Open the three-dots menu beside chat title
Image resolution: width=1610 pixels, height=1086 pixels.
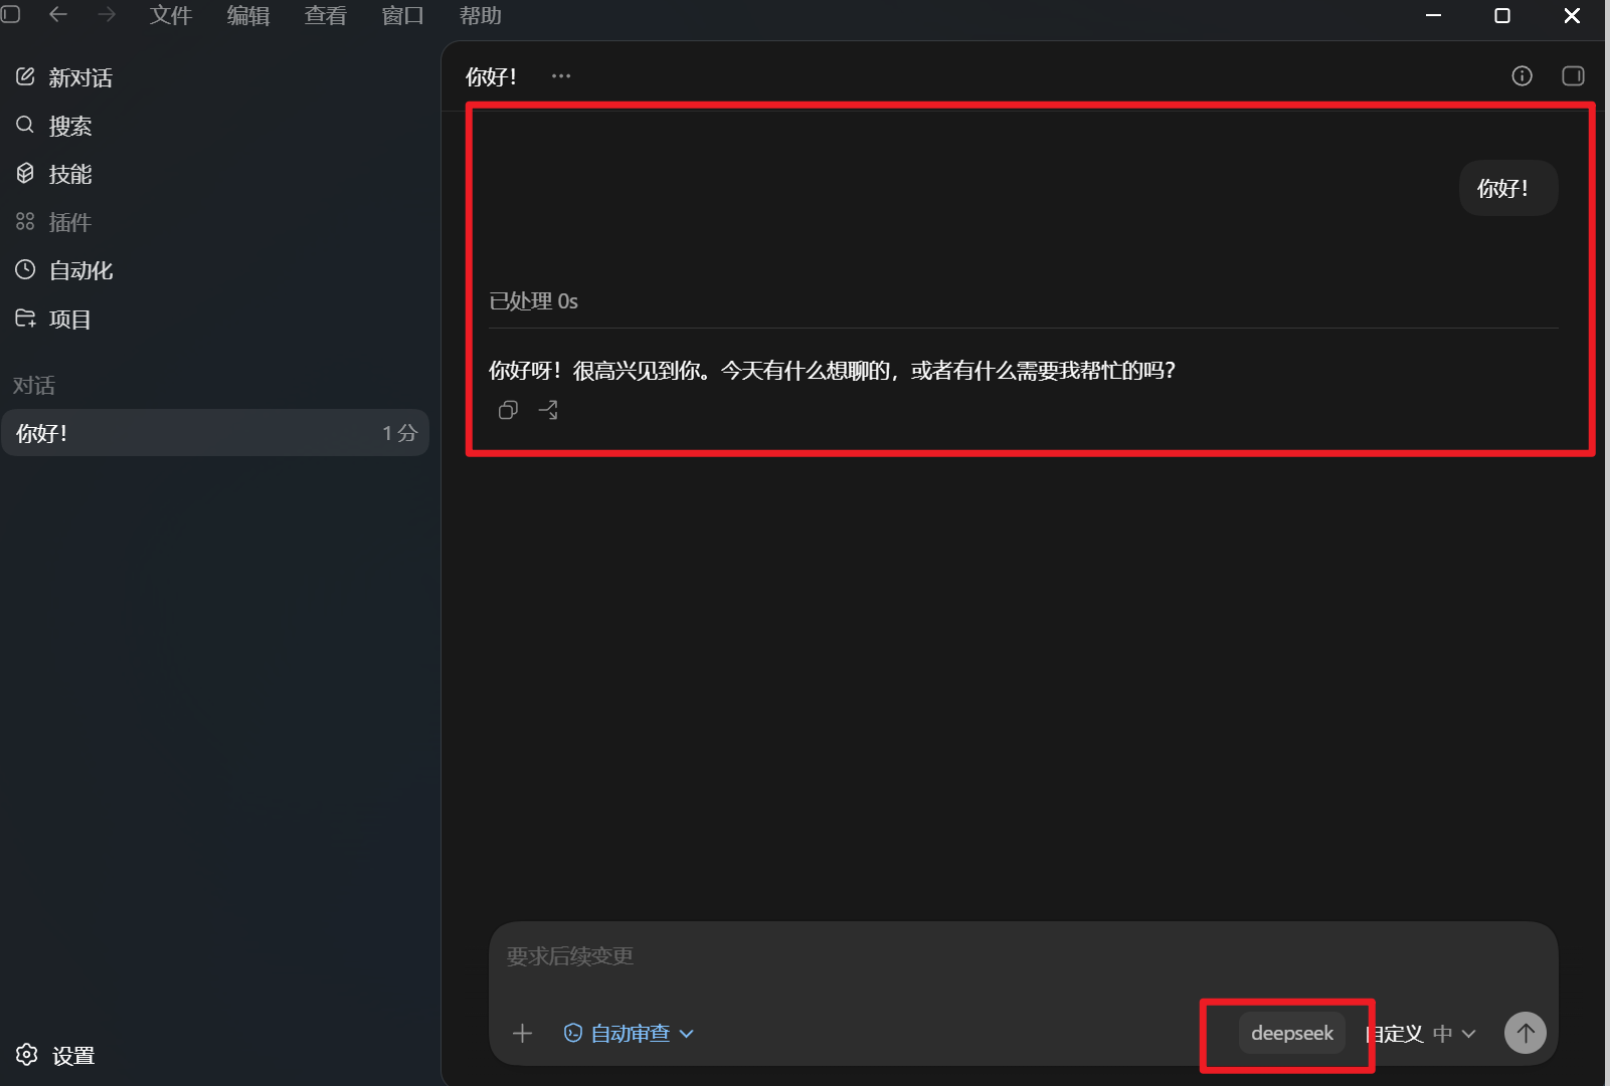(561, 76)
